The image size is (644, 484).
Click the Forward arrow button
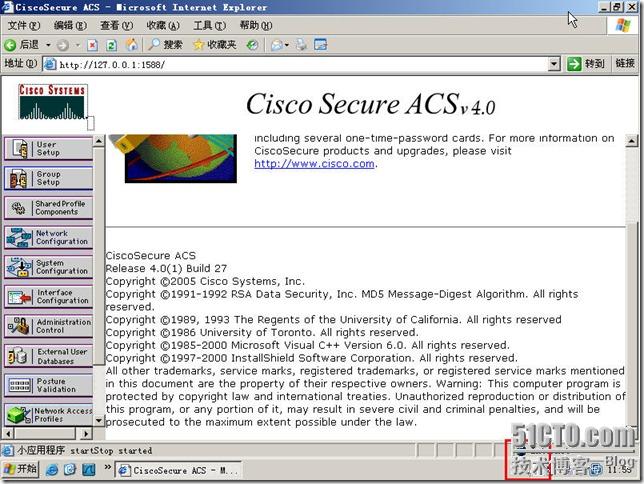click(x=62, y=45)
